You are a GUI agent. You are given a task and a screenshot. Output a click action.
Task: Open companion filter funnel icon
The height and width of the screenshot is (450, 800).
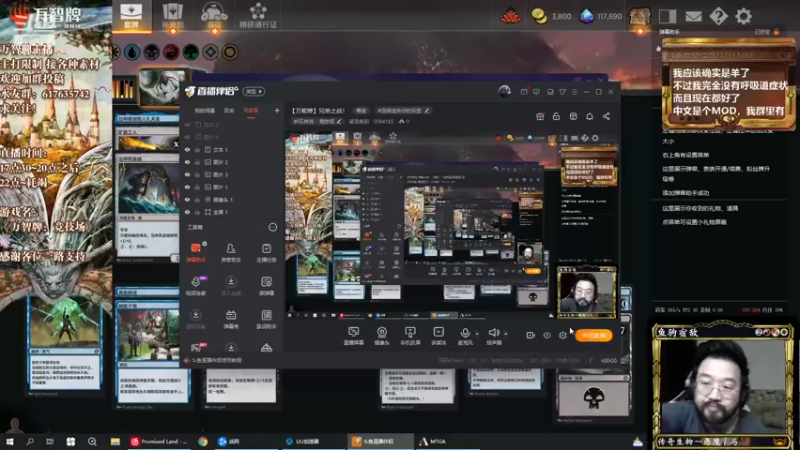coord(562,92)
